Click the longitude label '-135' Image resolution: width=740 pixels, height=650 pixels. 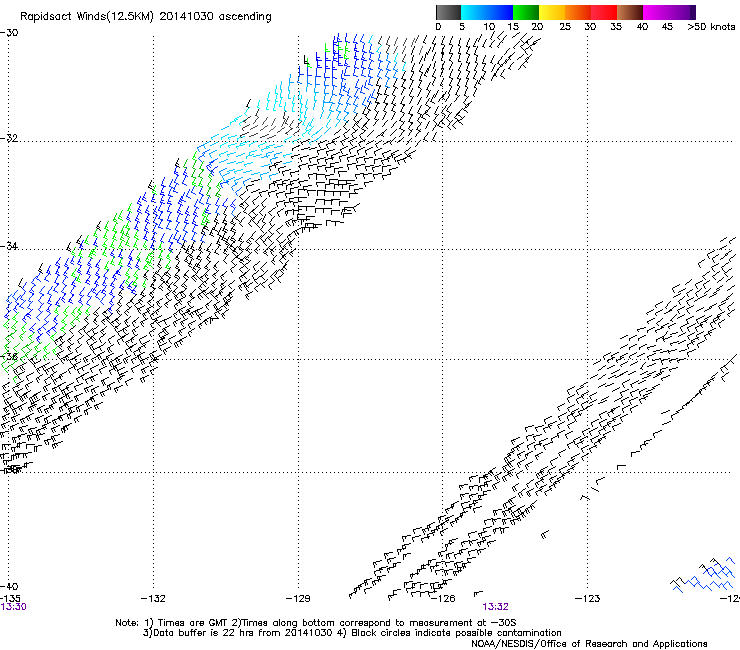[x=10, y=599]
